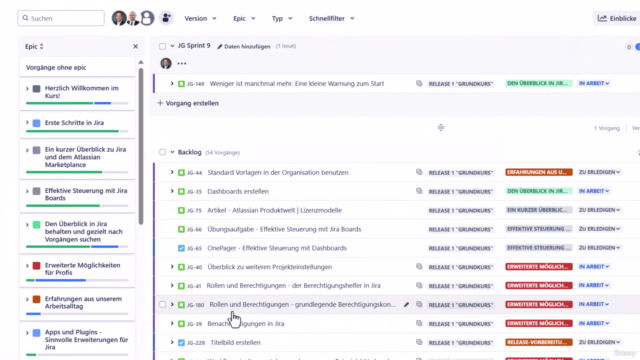
Task: Click the child issues icon of JG-149
Action: point(419,83)
